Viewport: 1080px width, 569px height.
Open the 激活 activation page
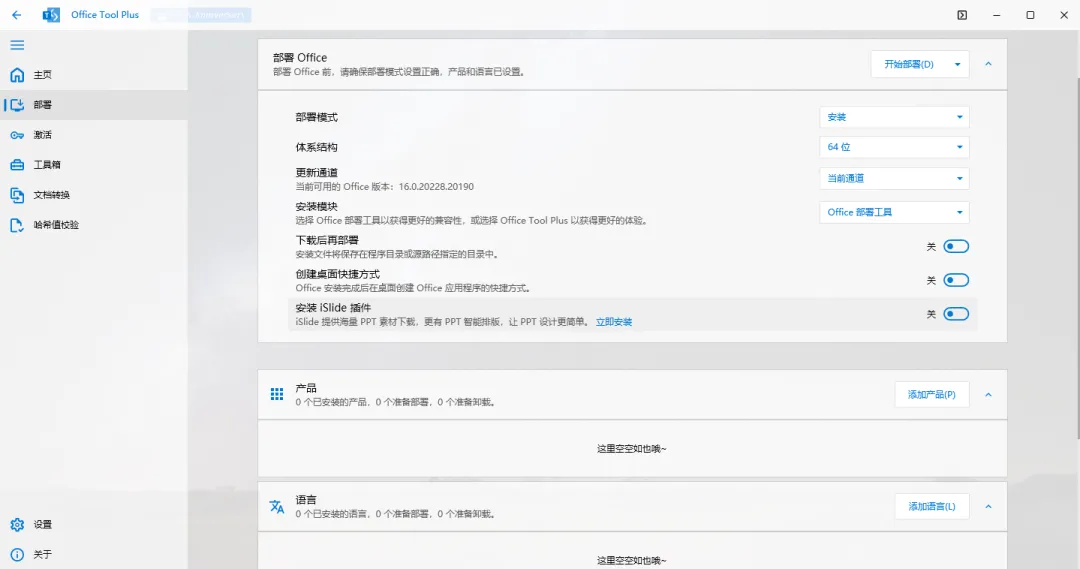tap(94, 135)
